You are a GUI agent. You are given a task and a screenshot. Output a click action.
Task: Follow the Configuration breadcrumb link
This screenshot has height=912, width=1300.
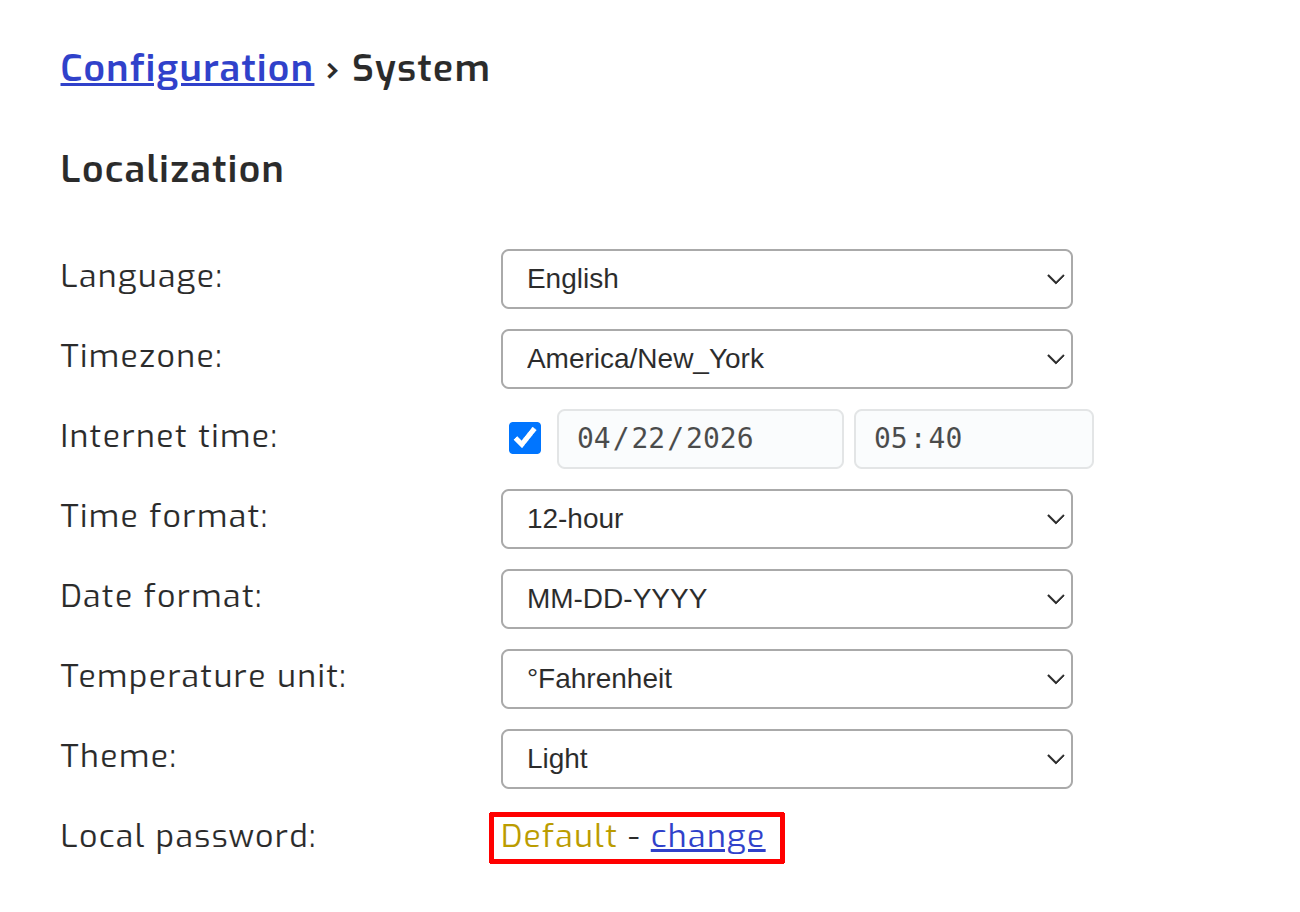[x=186, y=68]
